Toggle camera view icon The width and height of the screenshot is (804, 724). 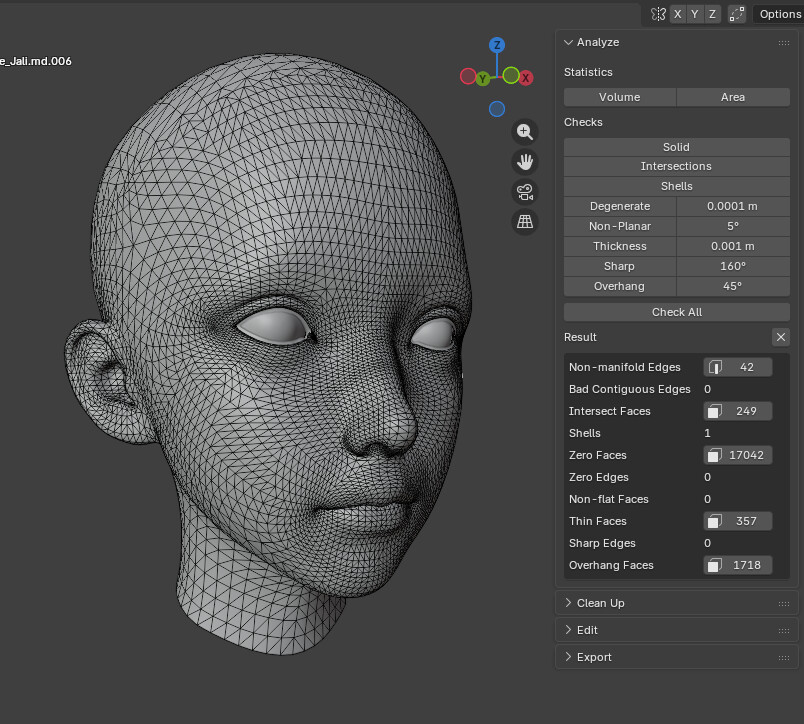(524, 192)
